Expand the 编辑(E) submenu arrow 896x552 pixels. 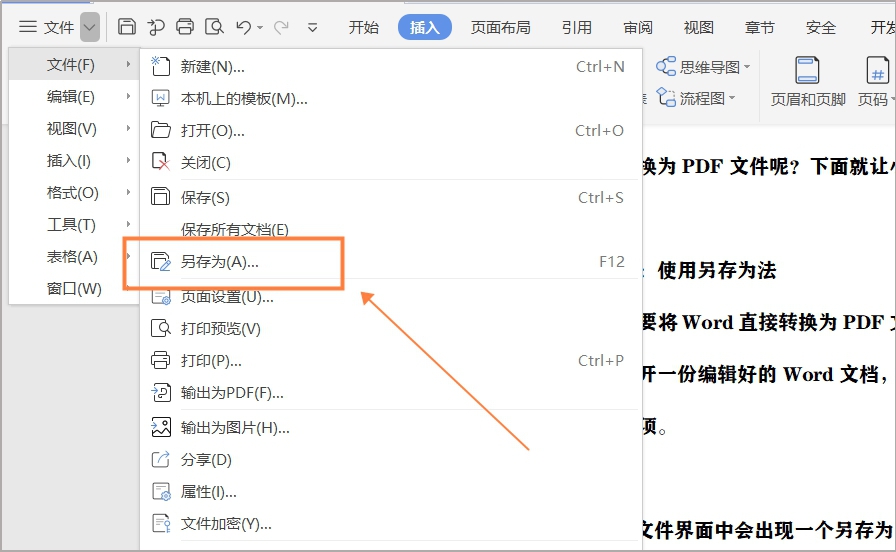point(129,97)
